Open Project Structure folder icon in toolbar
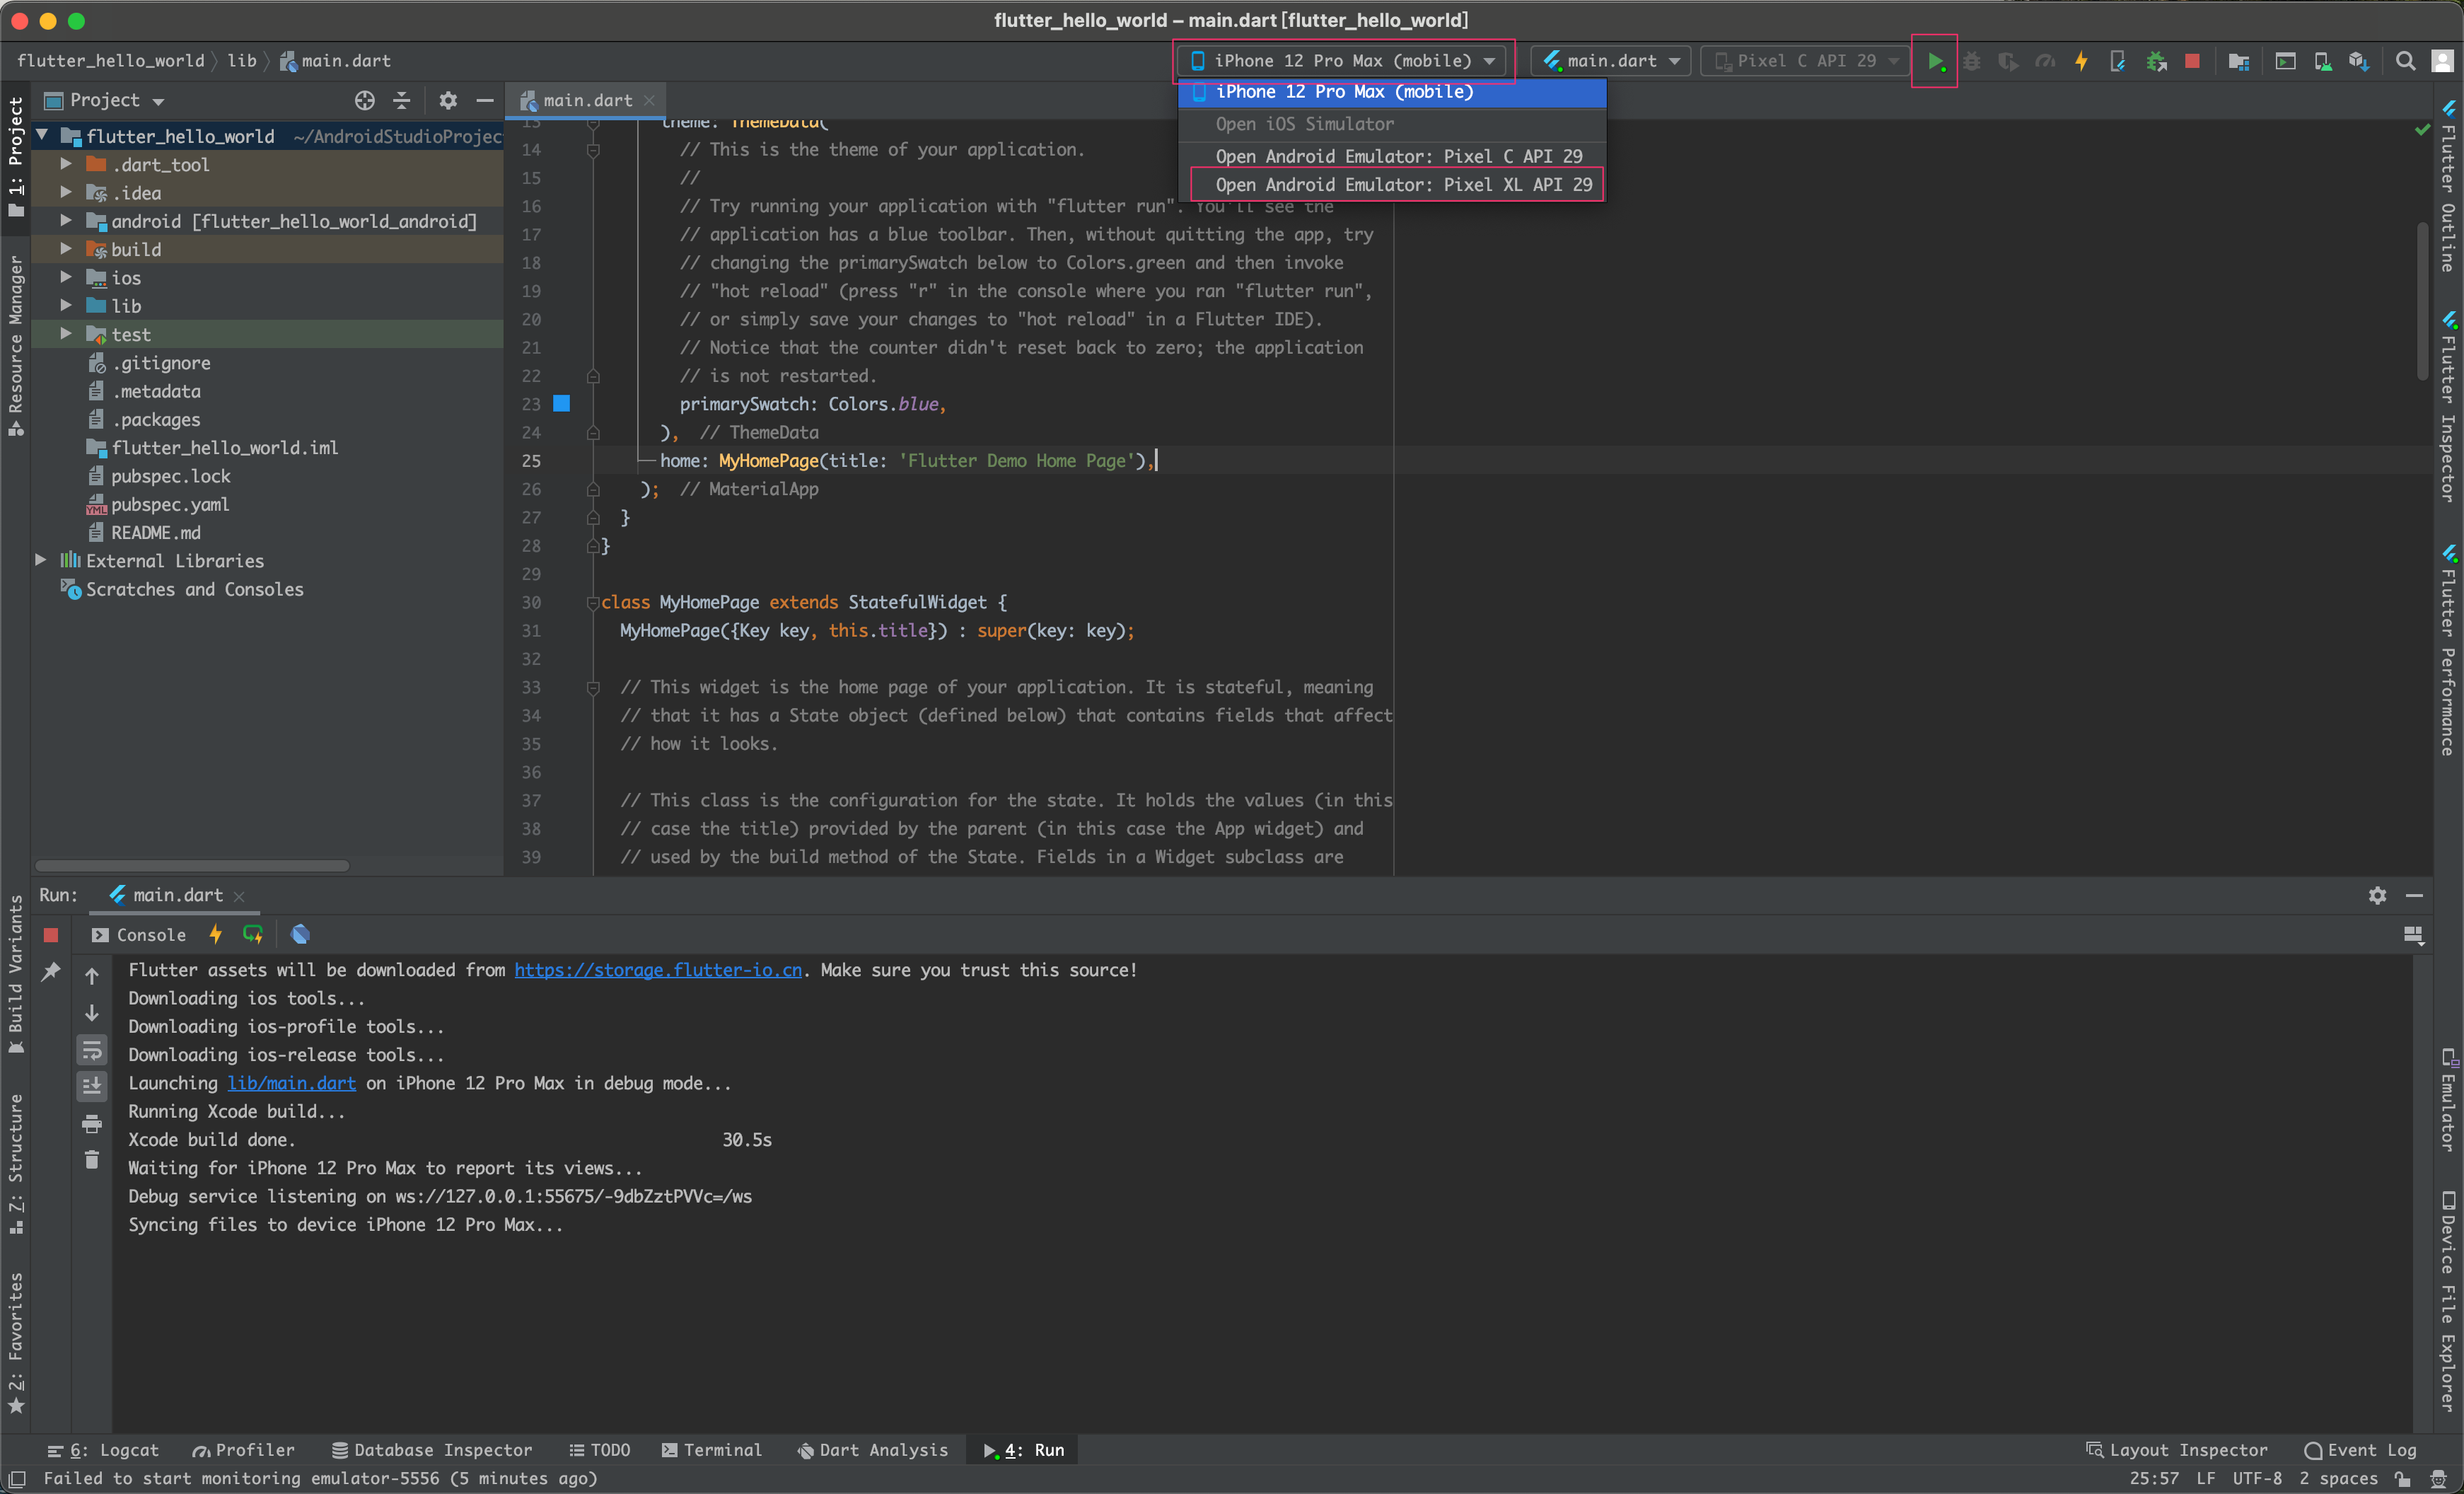 2239,61
